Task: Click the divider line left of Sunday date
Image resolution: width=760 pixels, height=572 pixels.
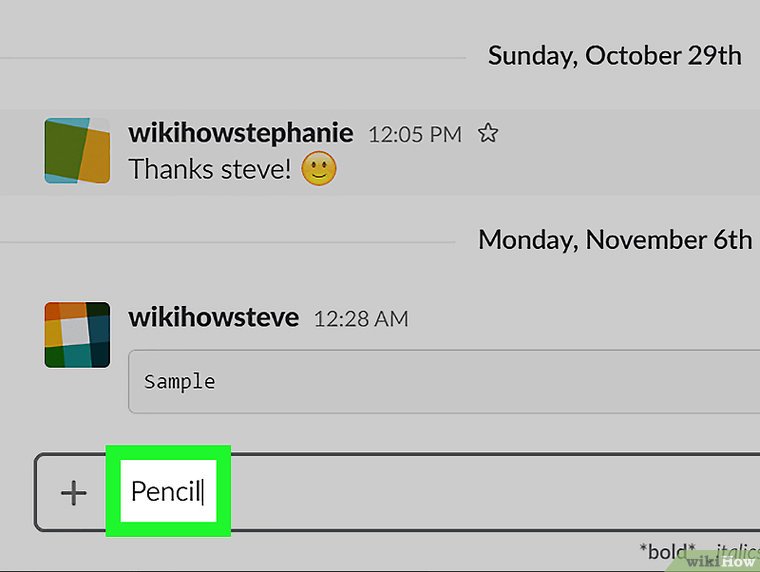Action: tap(230, 58)
